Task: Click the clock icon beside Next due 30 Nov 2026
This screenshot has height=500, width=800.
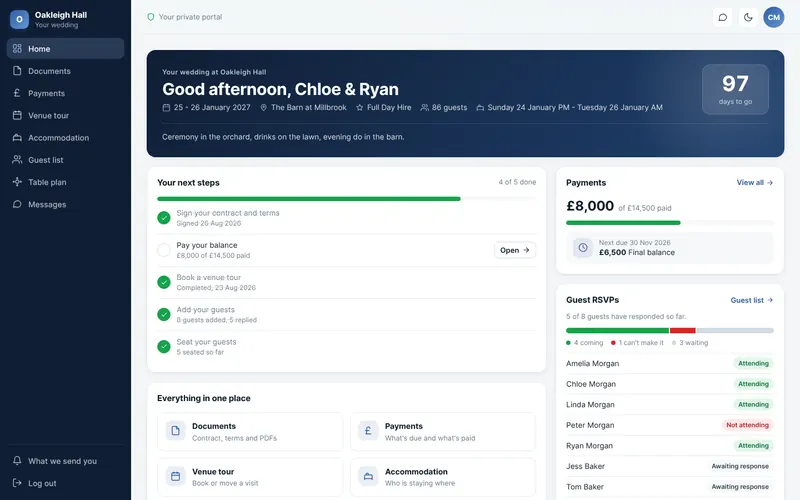Action: click(x=583, y=247)
